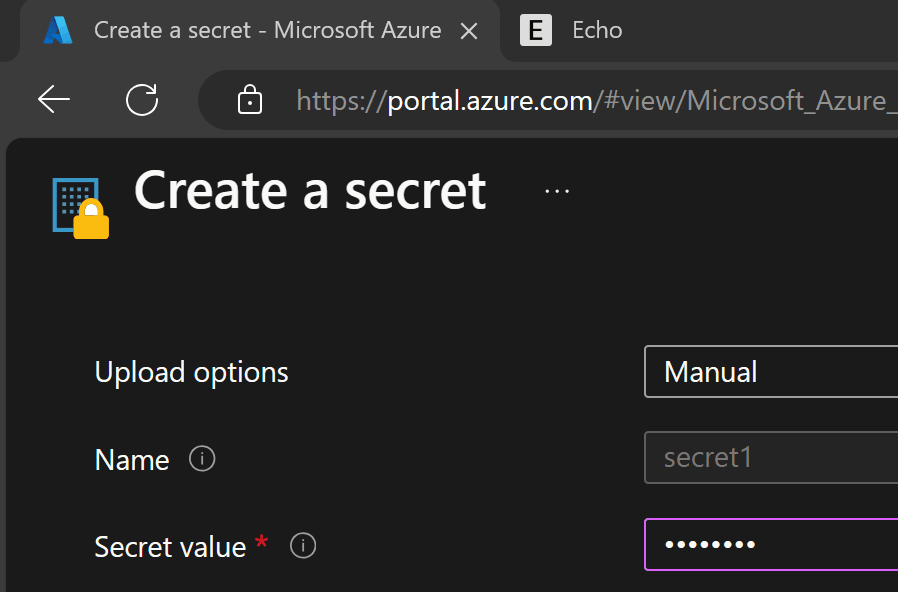Focus the secret1 Name field
The image size is (898, 592).
771,457
